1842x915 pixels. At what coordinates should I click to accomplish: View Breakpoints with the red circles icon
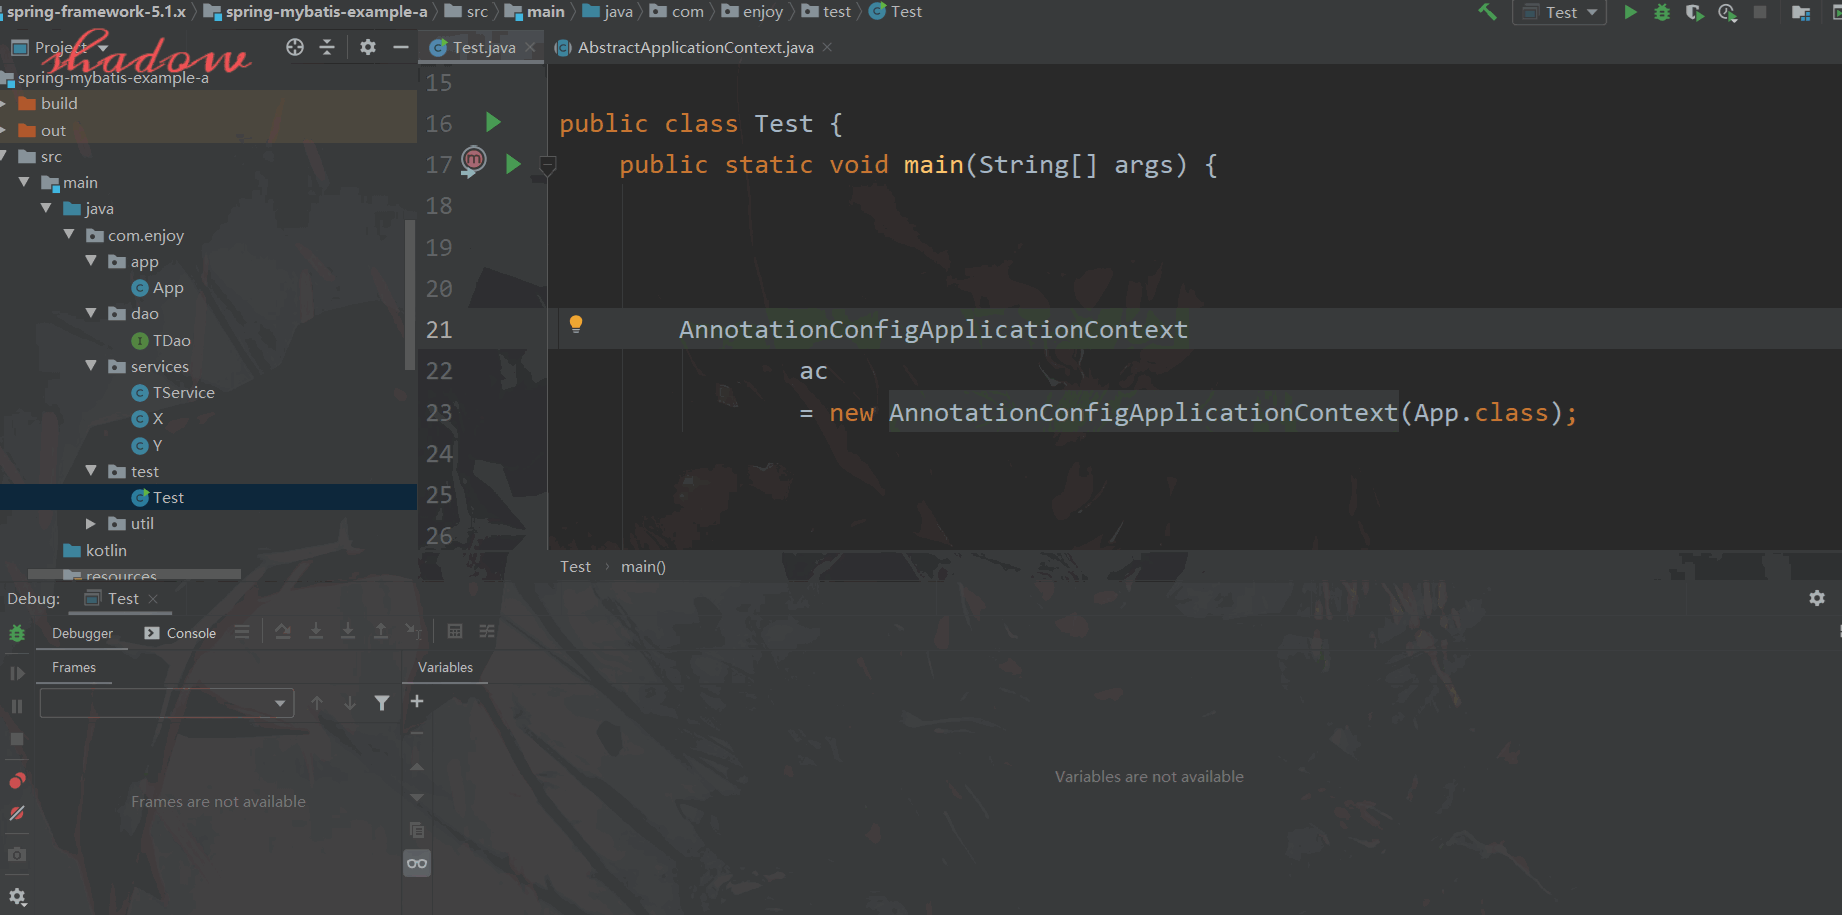point(17,781)
